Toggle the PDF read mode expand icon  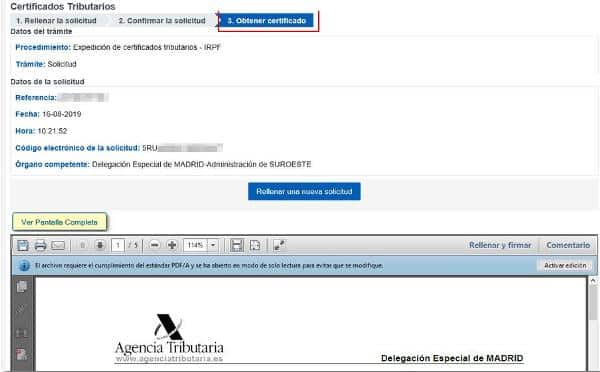pyautogui.click(x=279, y=245)
